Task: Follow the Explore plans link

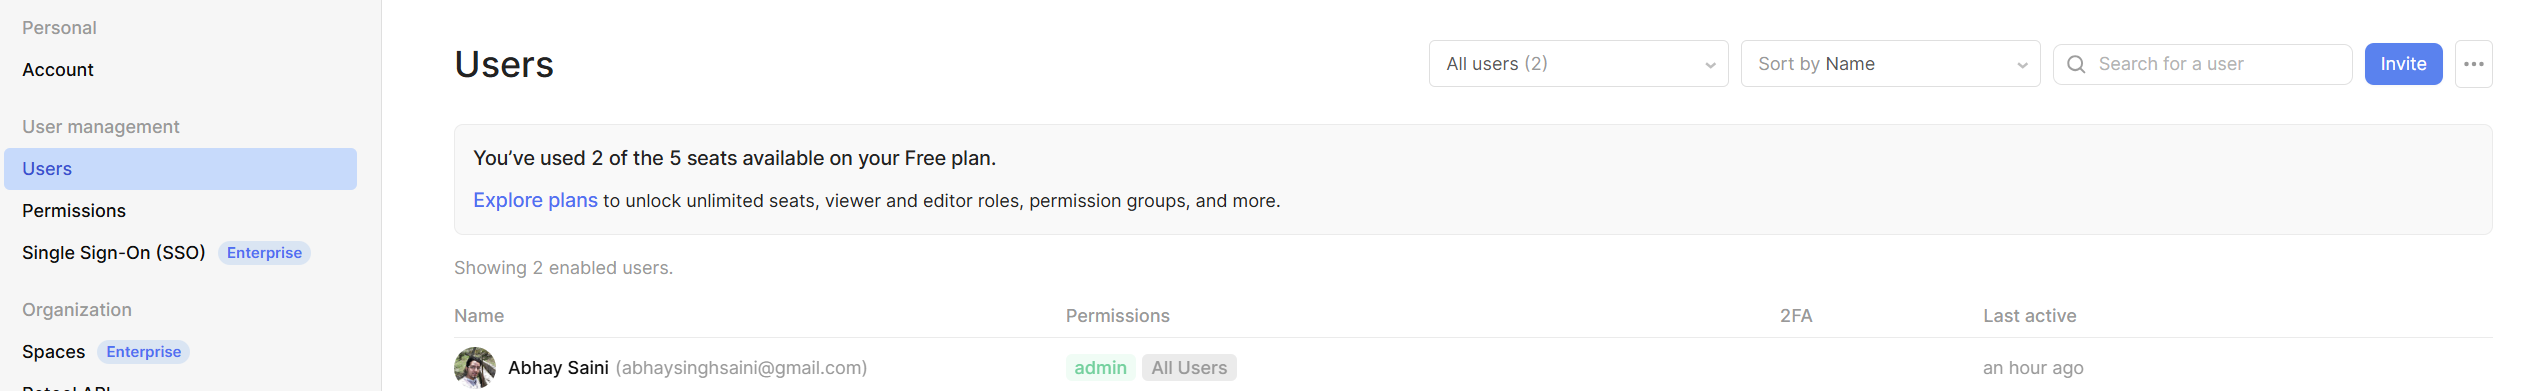Action: click(x=535, y=200)
